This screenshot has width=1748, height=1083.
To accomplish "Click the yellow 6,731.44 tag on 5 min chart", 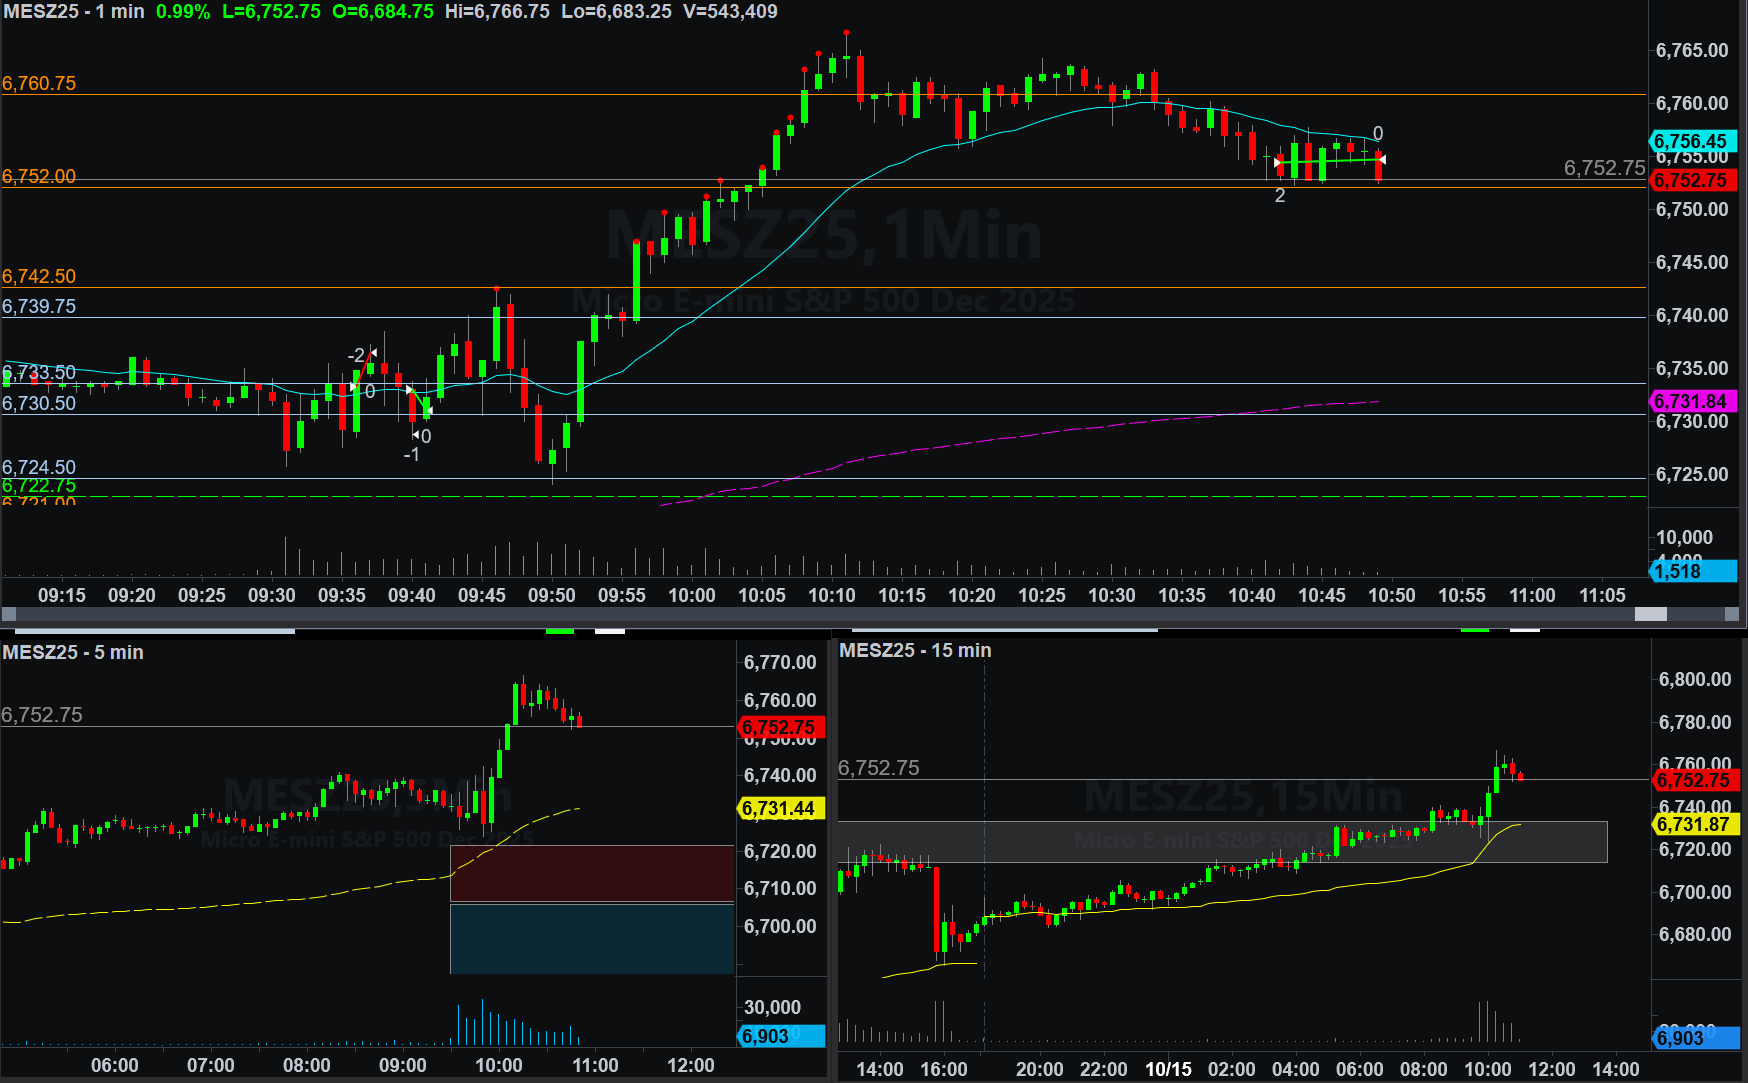I will pyautogui.click(x=780, y=809).
